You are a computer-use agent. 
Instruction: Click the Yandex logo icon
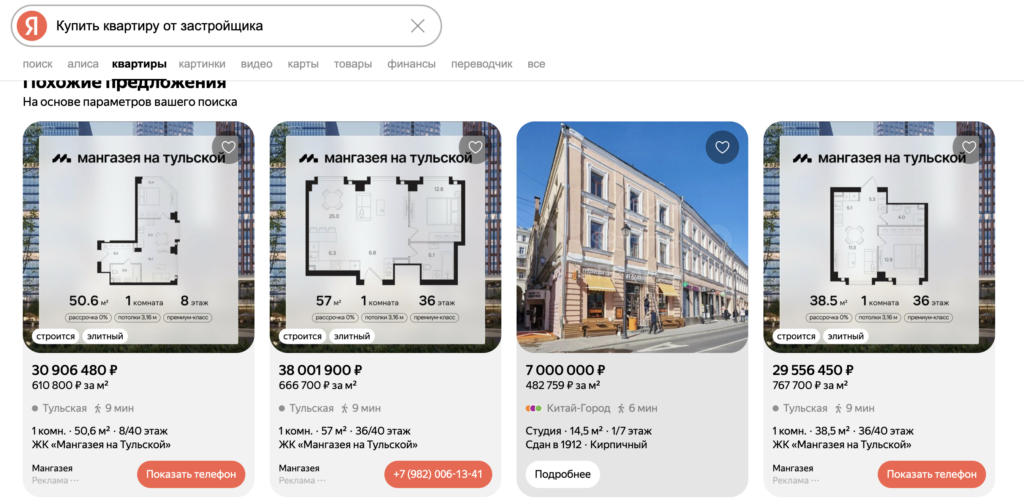coord(31,26)
